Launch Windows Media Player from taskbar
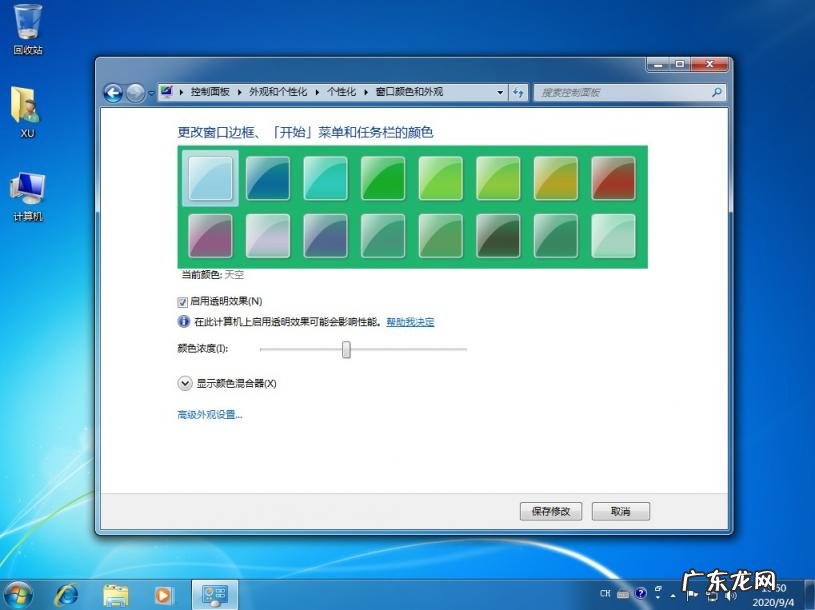This screenshot has height=610, width=815. pyautogui.click(x=163, y=594)
